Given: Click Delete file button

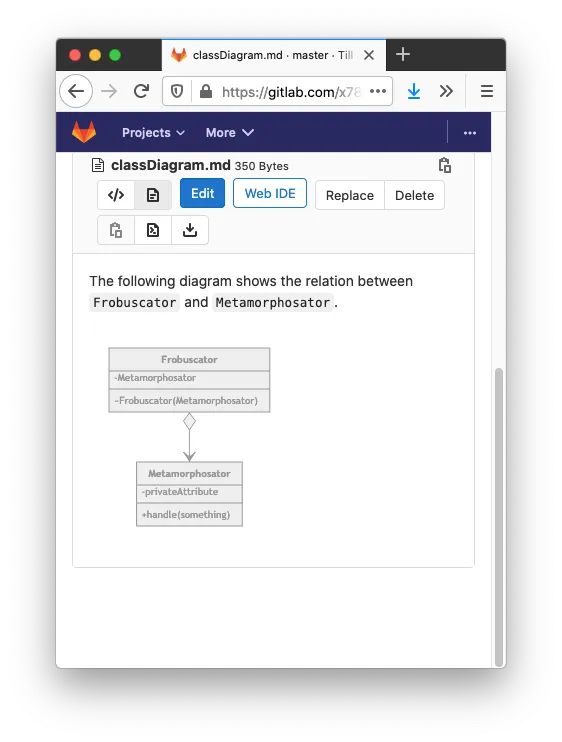Looking at the screenshot, I should 414,195.
